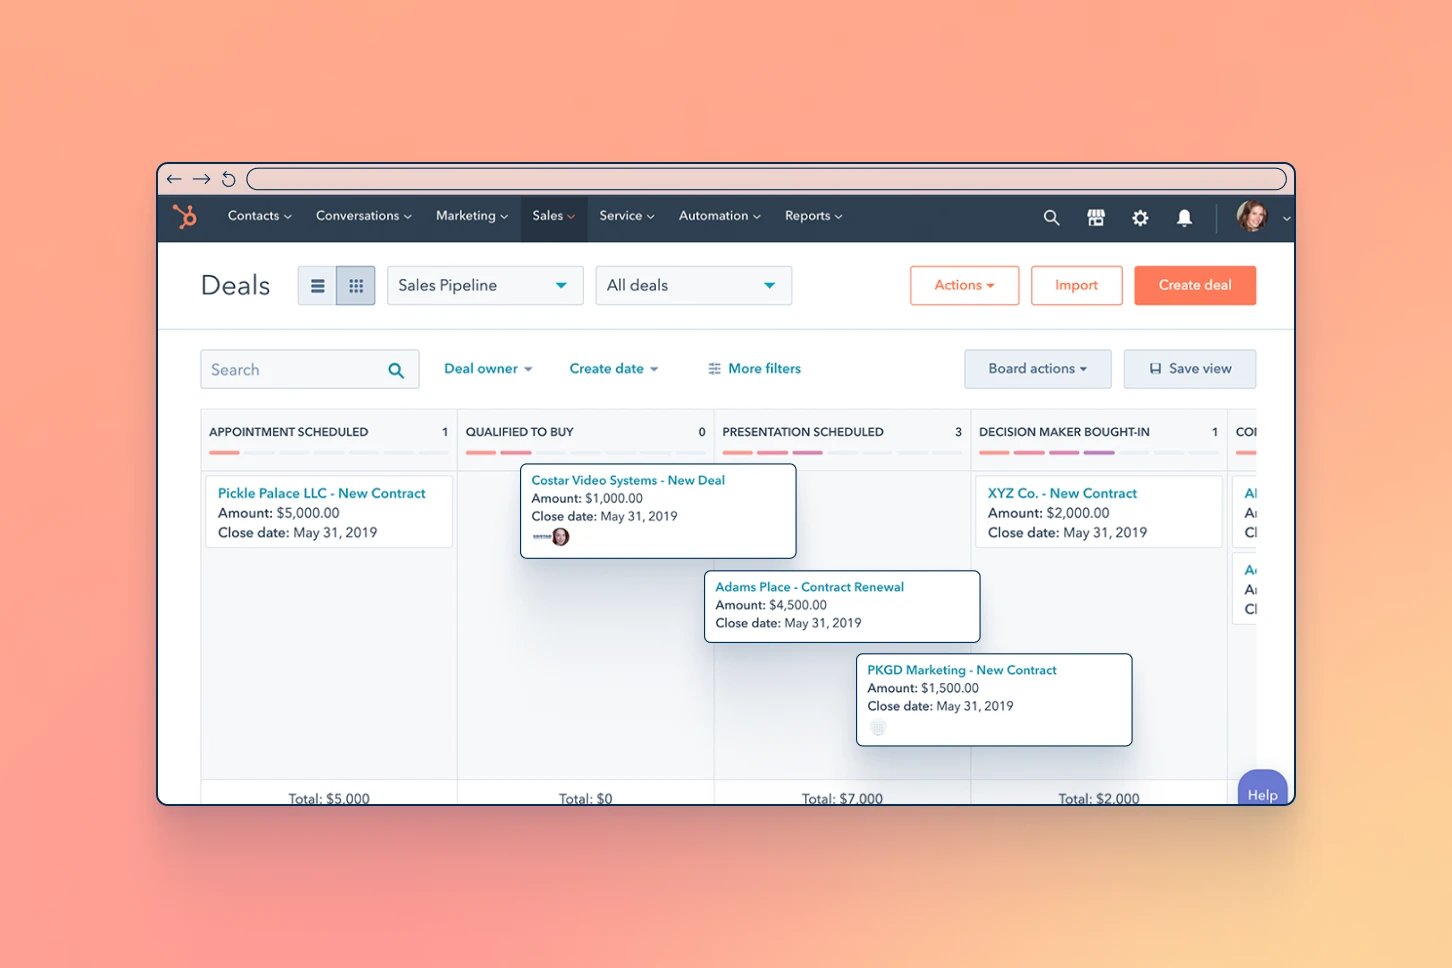Open the Contacts menu

tap(260, 216)
